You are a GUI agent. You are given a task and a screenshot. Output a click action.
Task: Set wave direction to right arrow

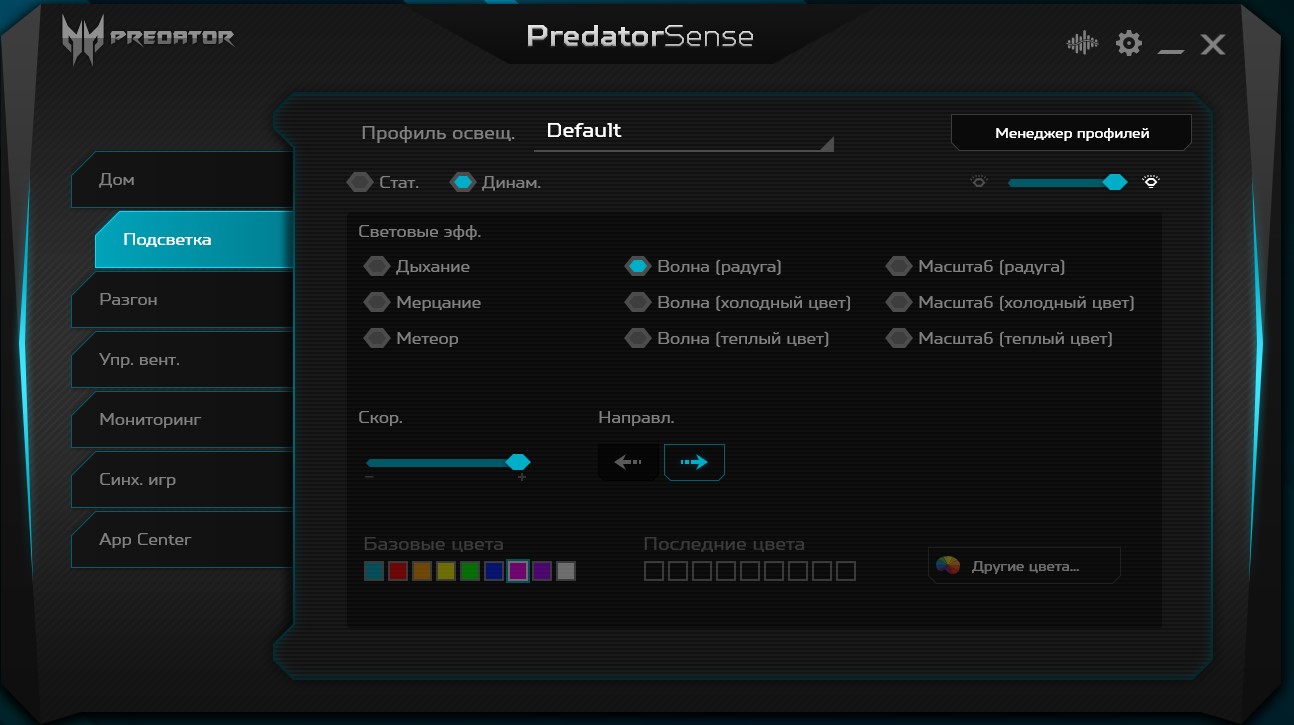(x=694, y=462)
